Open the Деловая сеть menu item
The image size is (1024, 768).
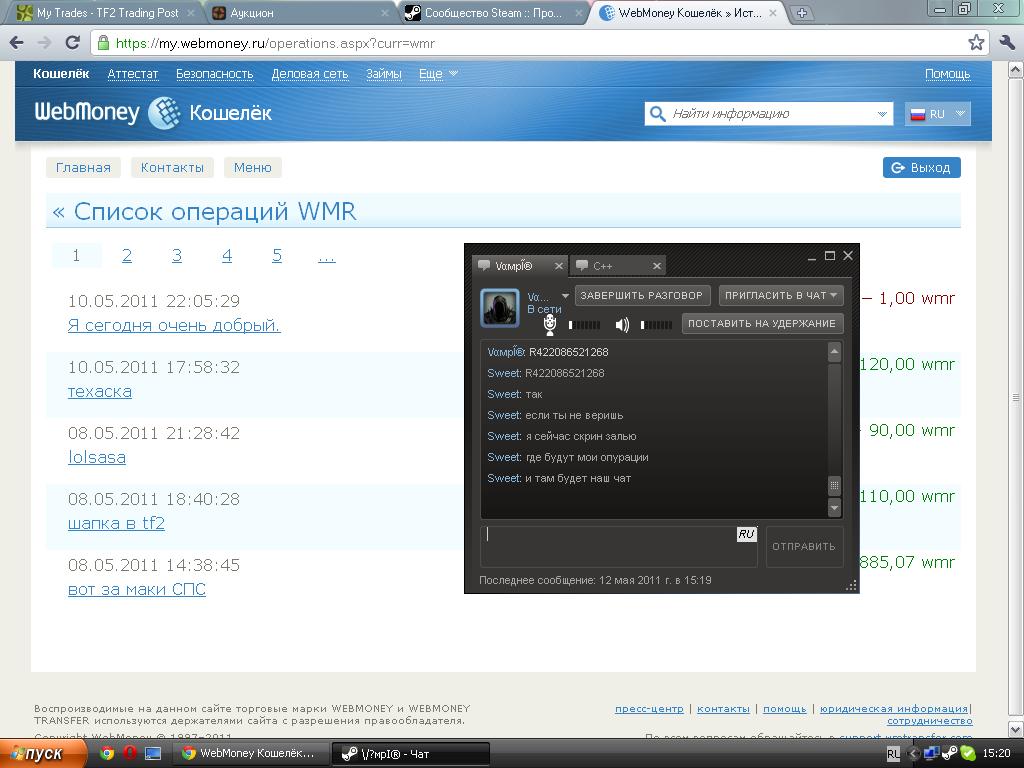pyautogui.click(x=310, y=74)
